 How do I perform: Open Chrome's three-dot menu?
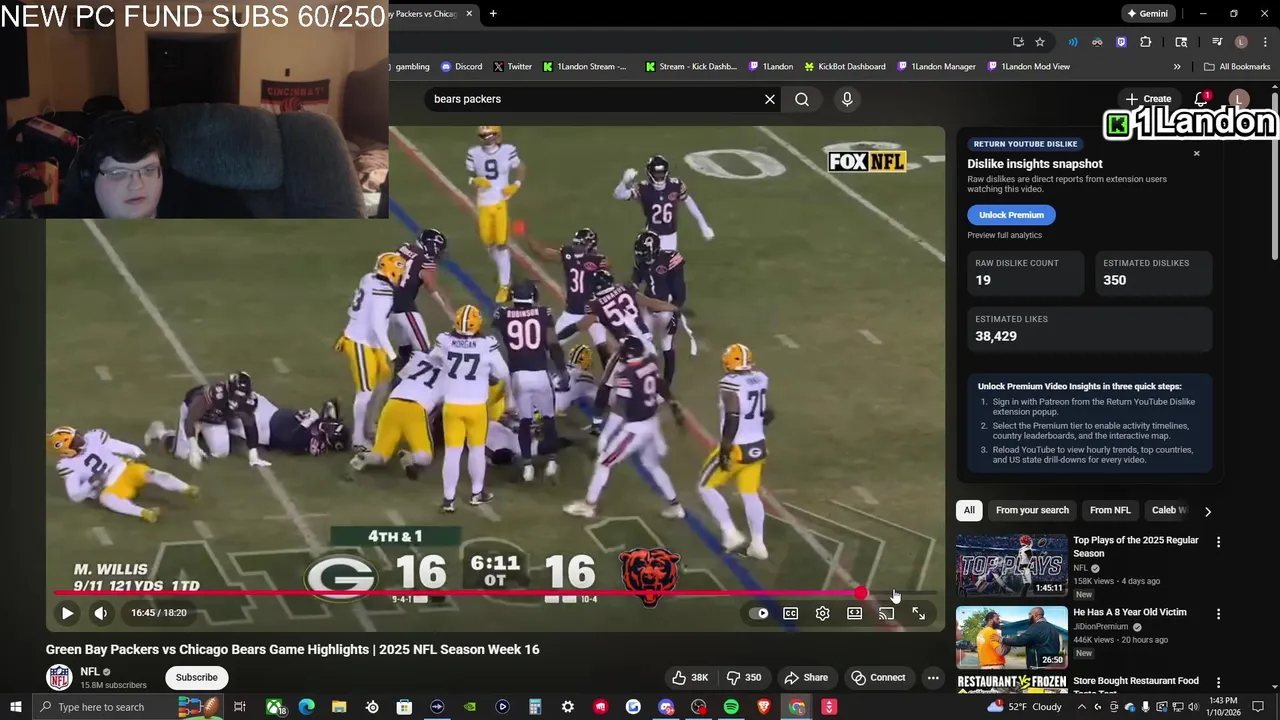(x=1265, y=42)
